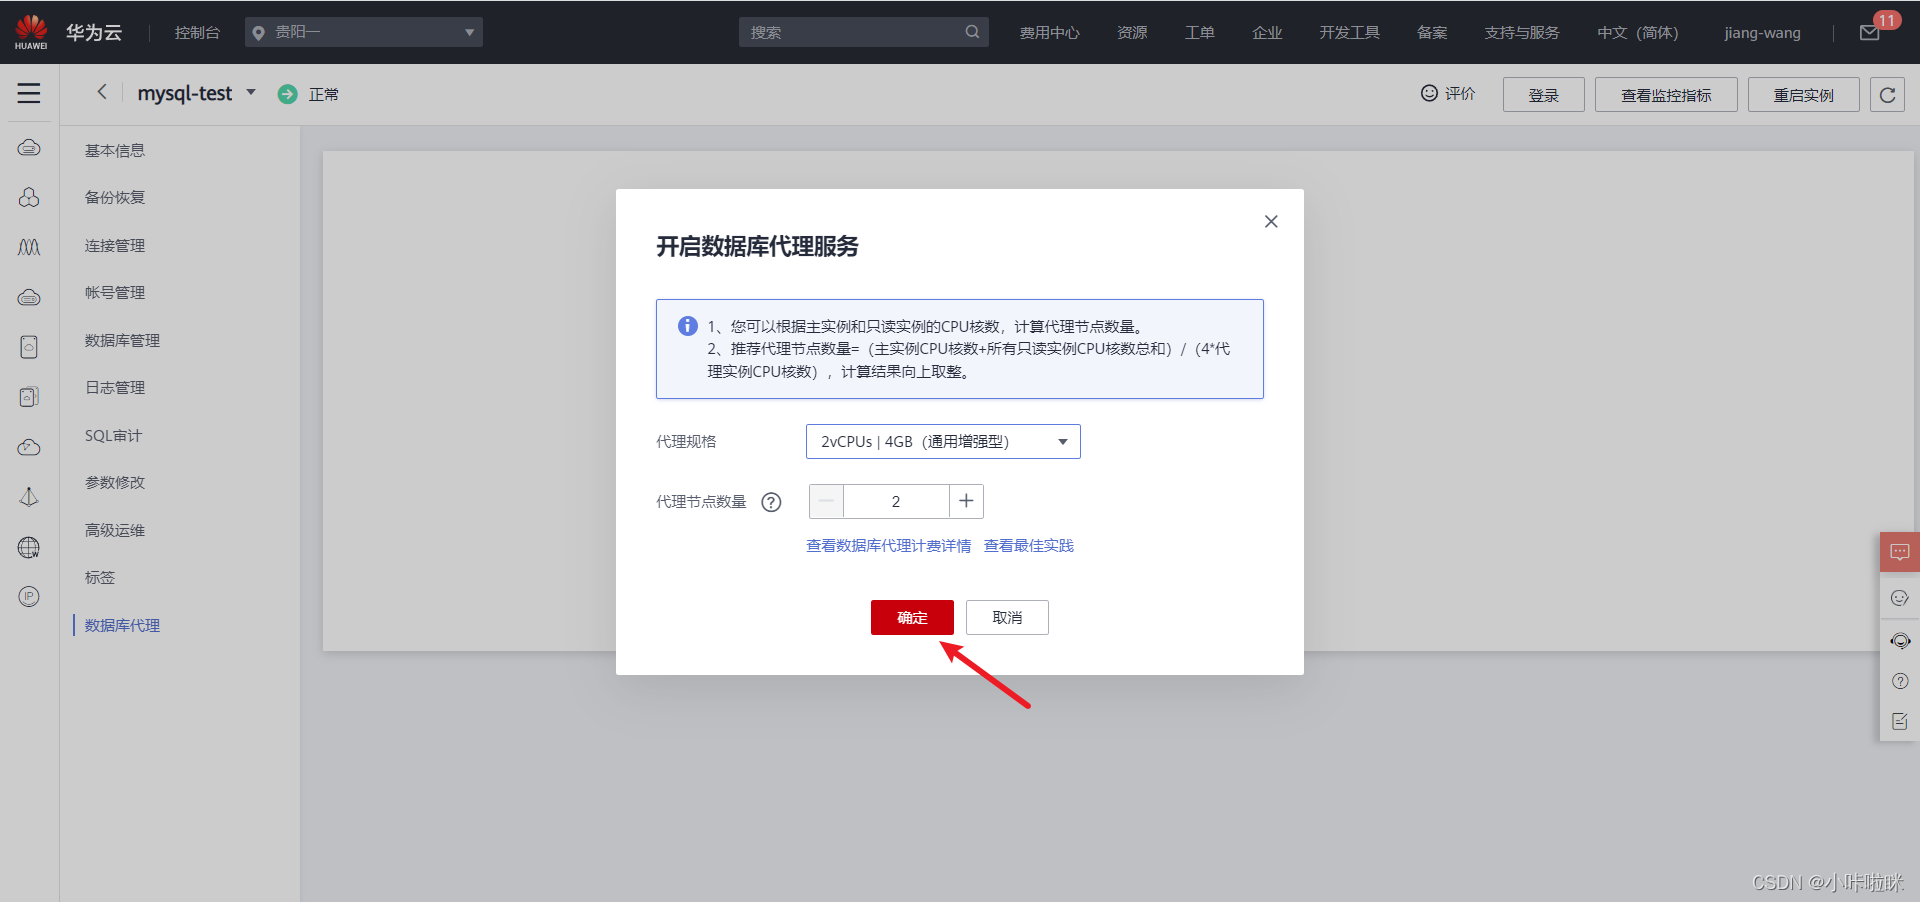
Task: Open 查看最佳实践 link
Action: coord(1029,545)
